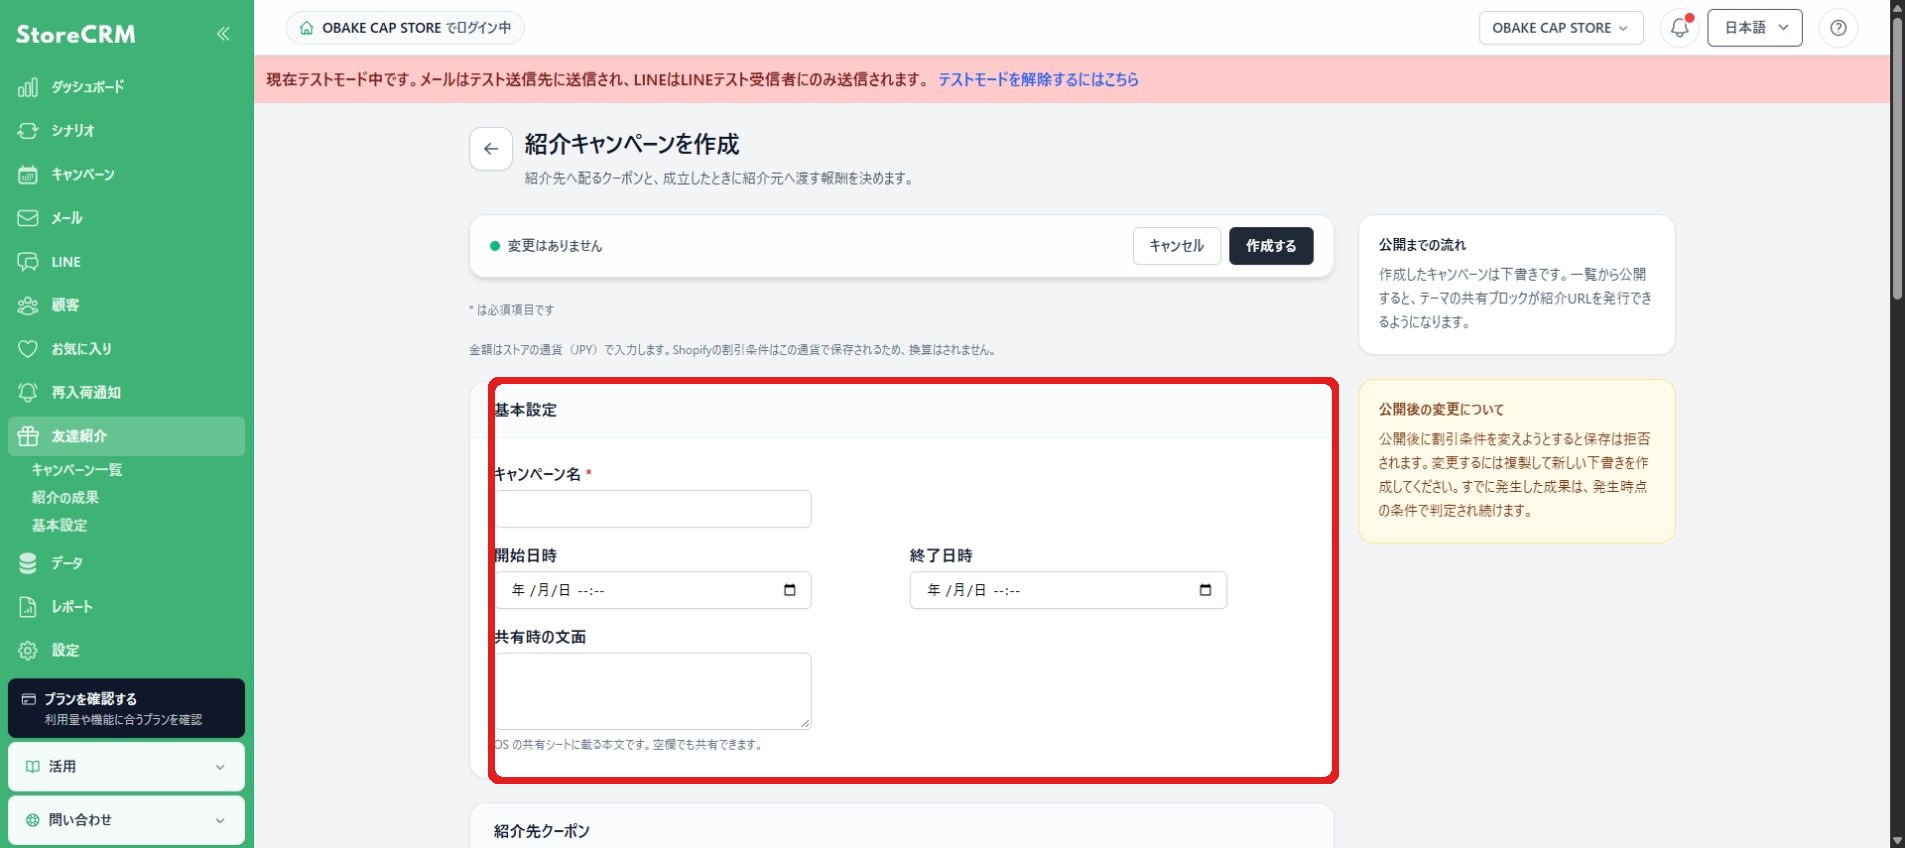Click the レポート document icon
1905x848 pixels.
coord(28,607)
